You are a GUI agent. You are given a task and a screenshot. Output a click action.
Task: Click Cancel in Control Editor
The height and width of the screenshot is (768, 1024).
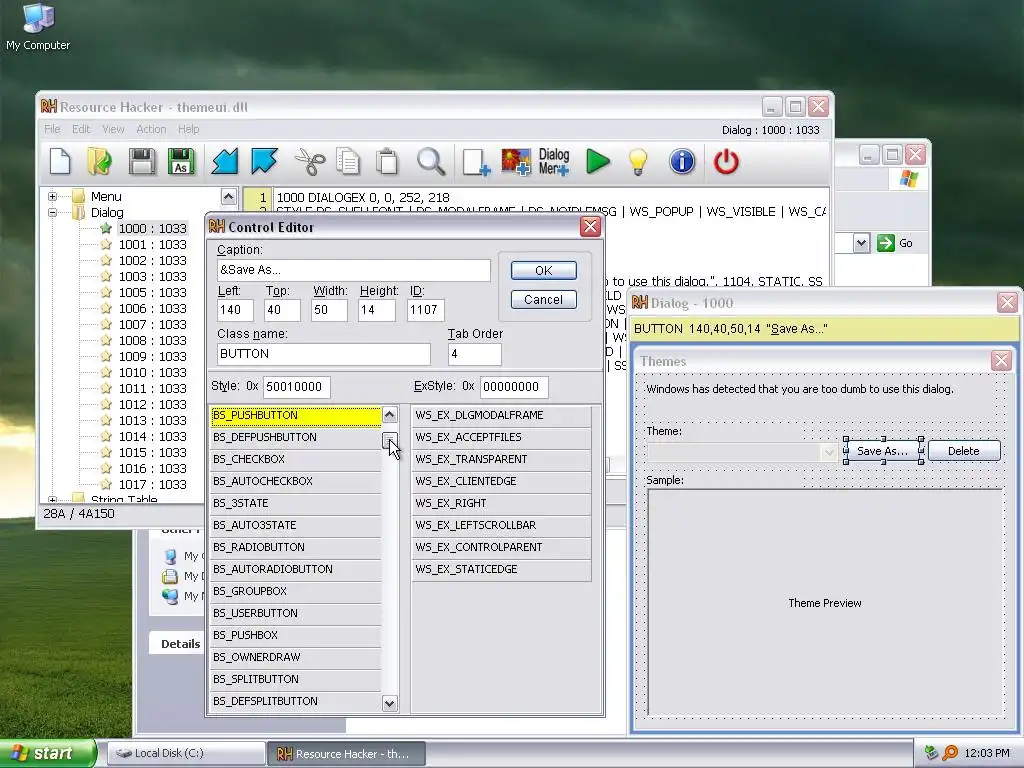coord(543,300)
